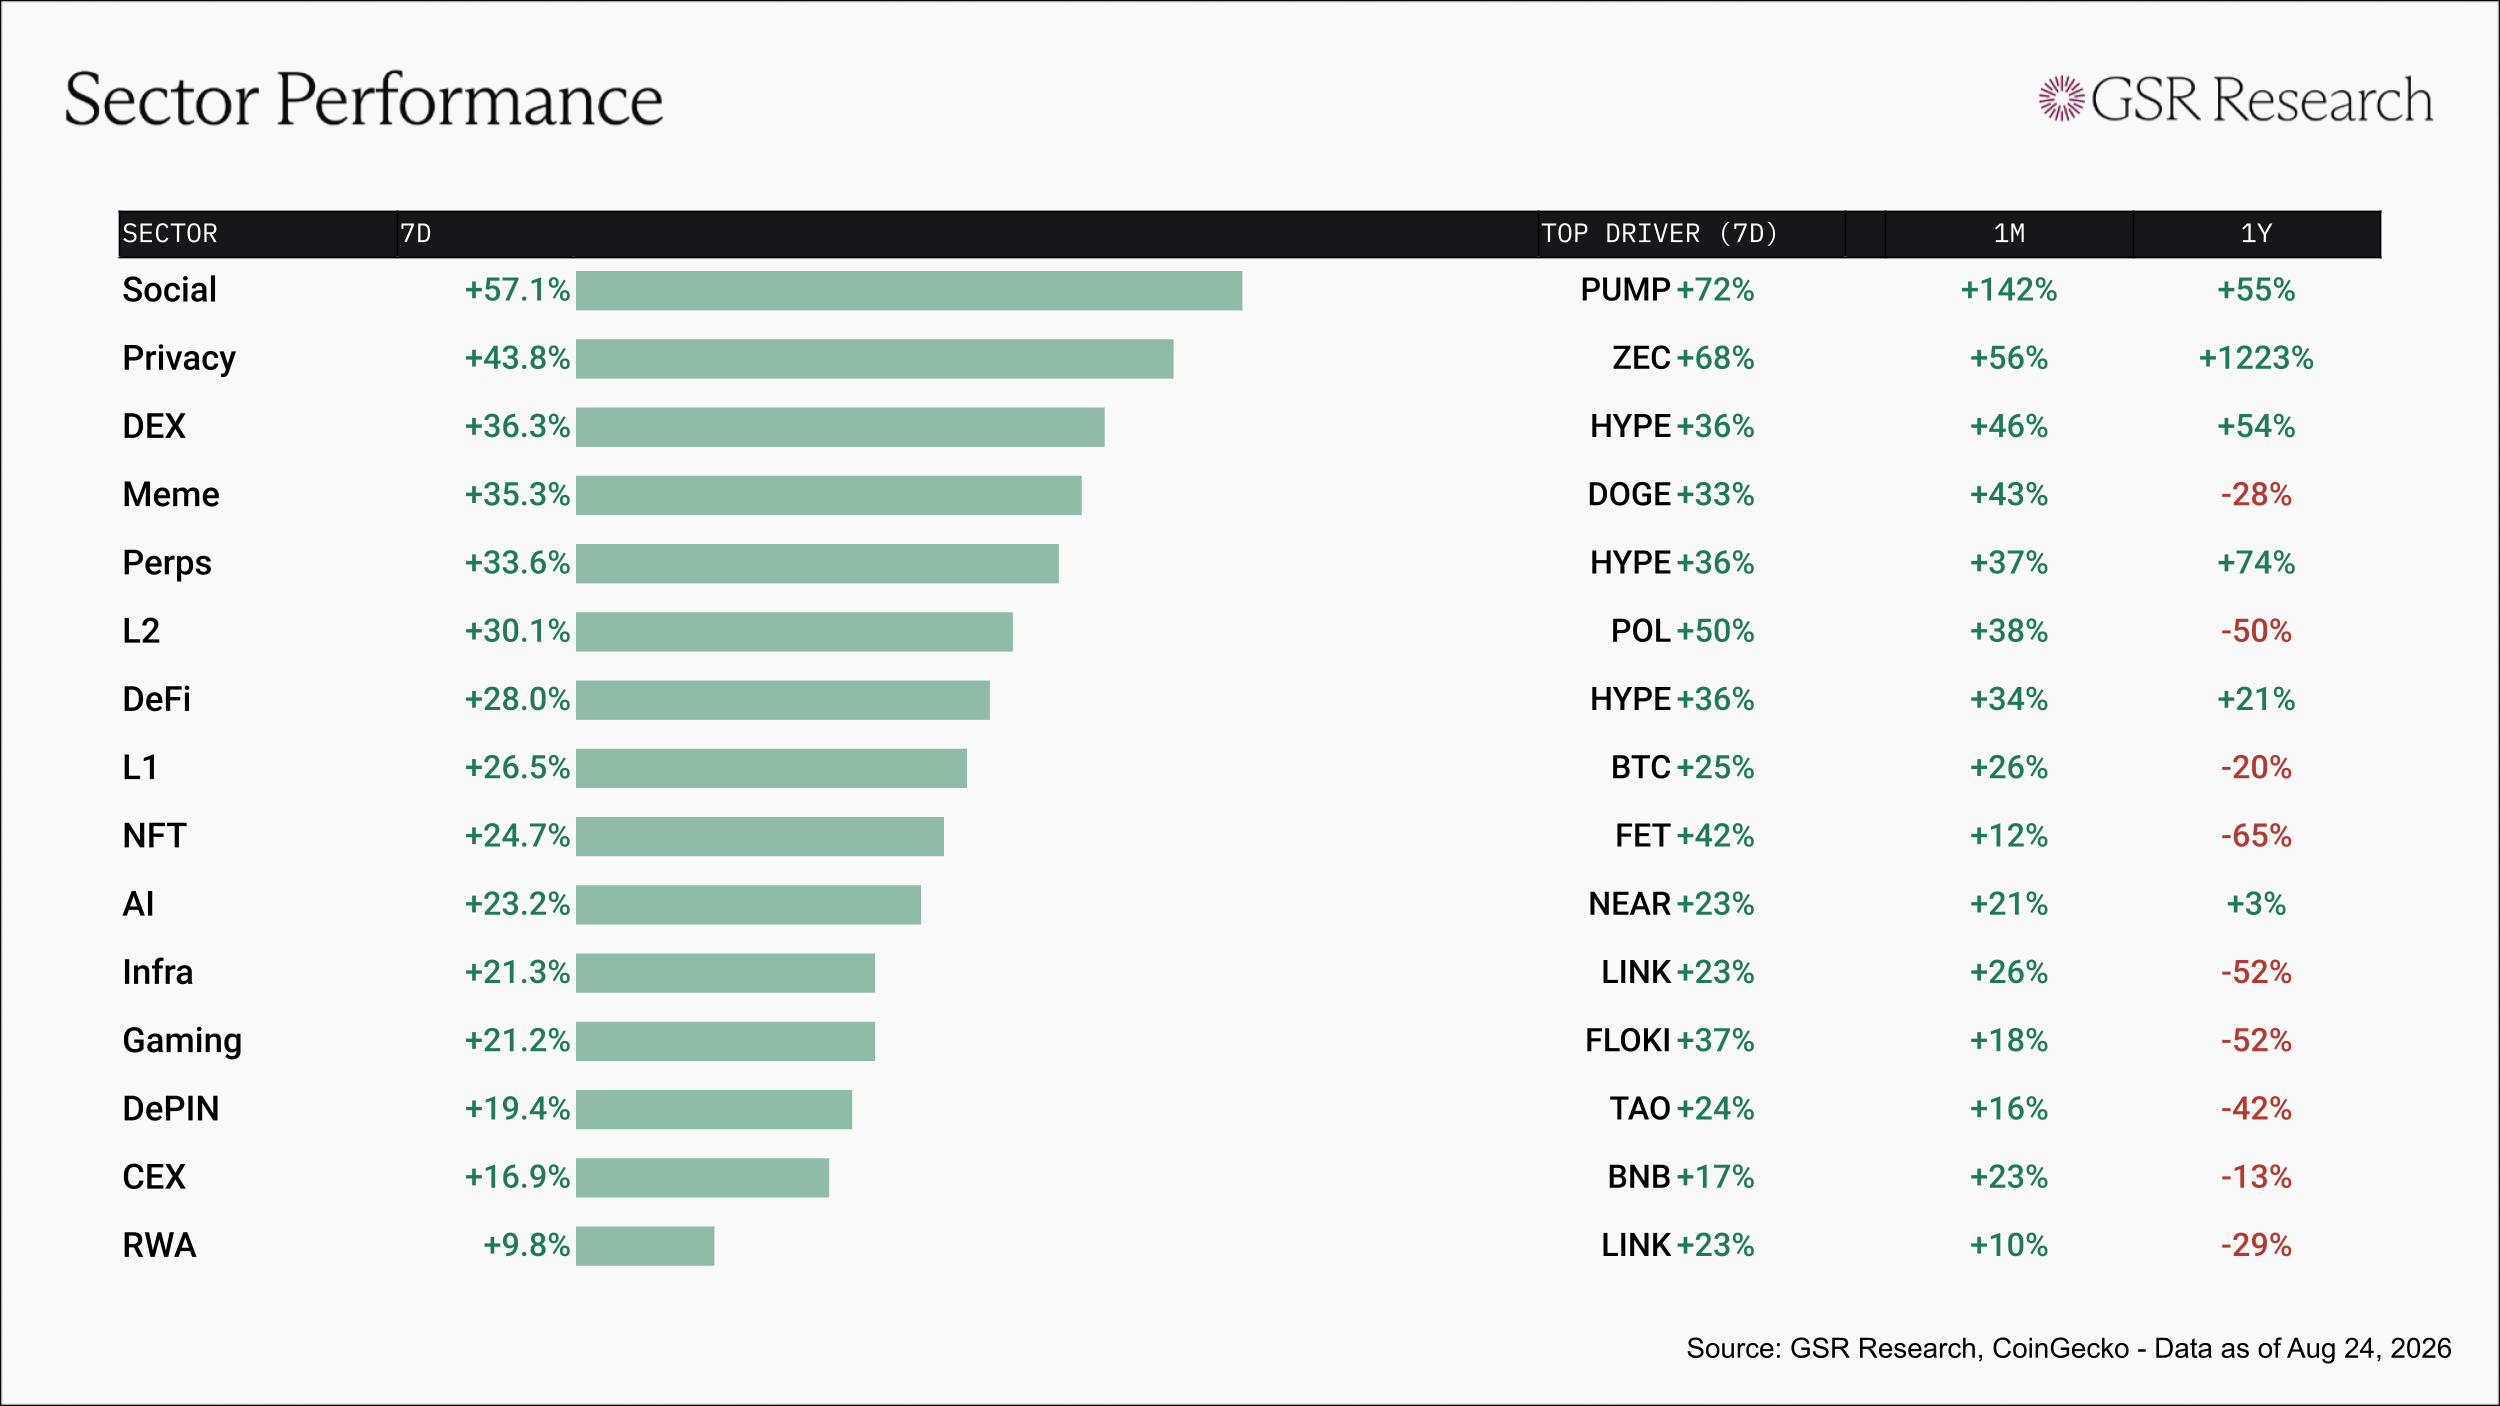Select the SECTOR column header
Screen dimensions: 2500x1406
coord(170,234)
